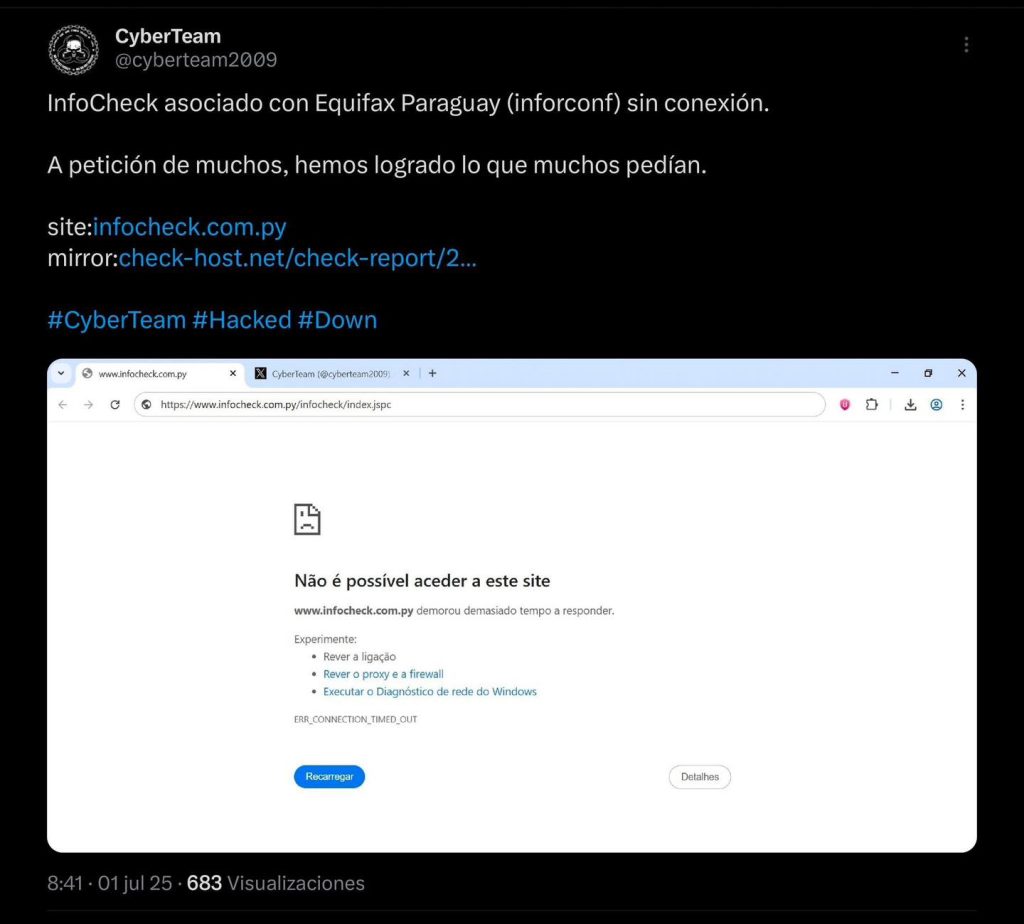The height and width of the screenshot is (924, 1024).
Task: Click the browser back arrow
Action: [x=63, y=405]
